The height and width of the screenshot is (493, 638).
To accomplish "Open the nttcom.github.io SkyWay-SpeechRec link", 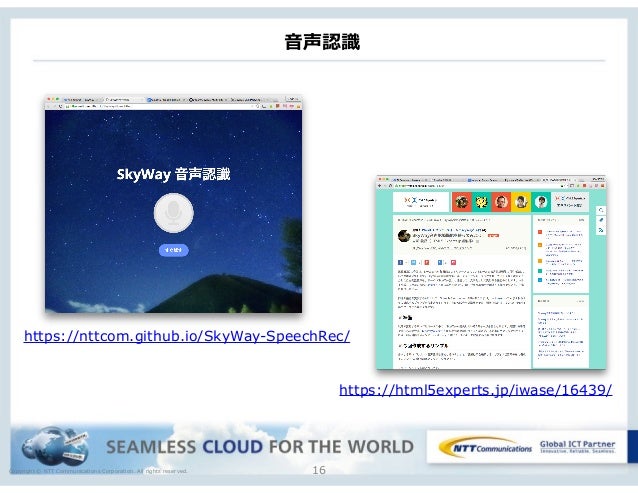I will tap(187, 336).
